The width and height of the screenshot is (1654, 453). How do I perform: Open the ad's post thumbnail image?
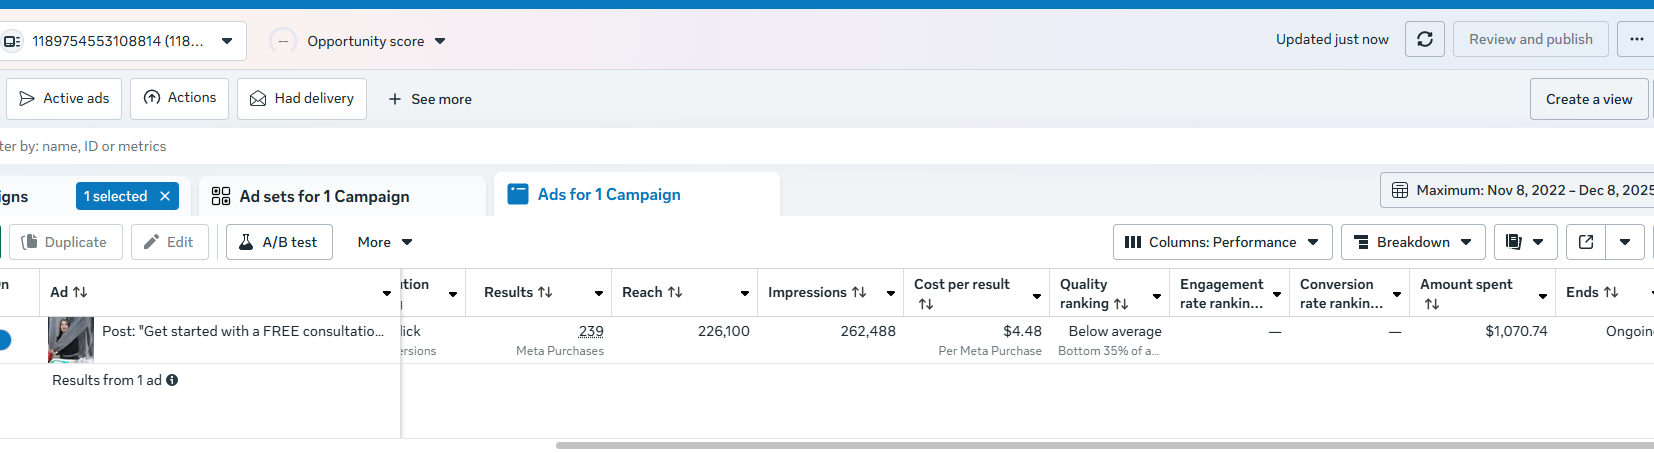[x=71, y=340]
